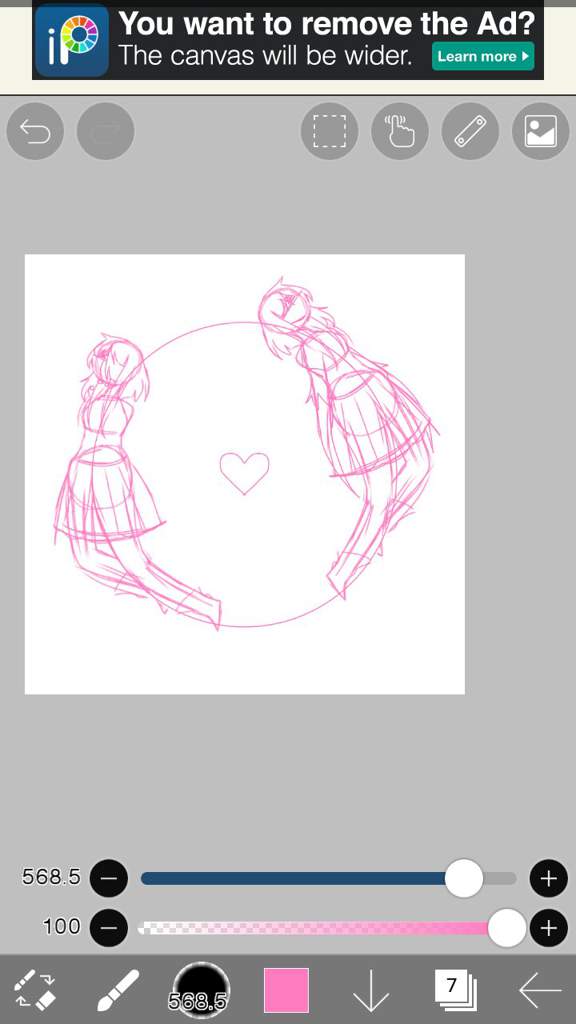Collapse the toolbar with the down arrow
This screenshot has height=1024, width=576.
[371, 990]
